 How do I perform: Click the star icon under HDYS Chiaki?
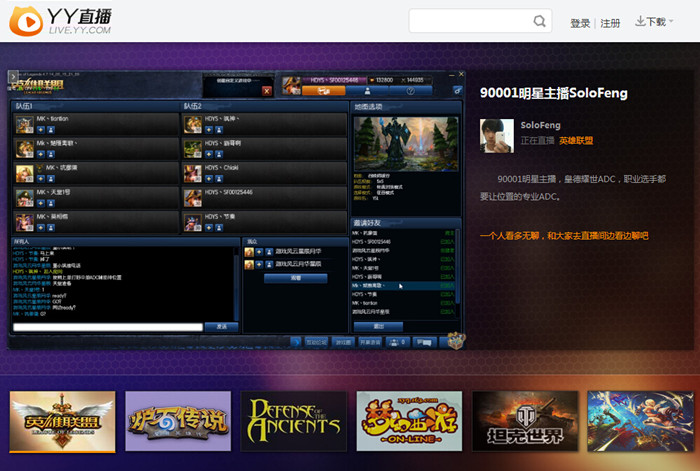[x=209, y=179]
